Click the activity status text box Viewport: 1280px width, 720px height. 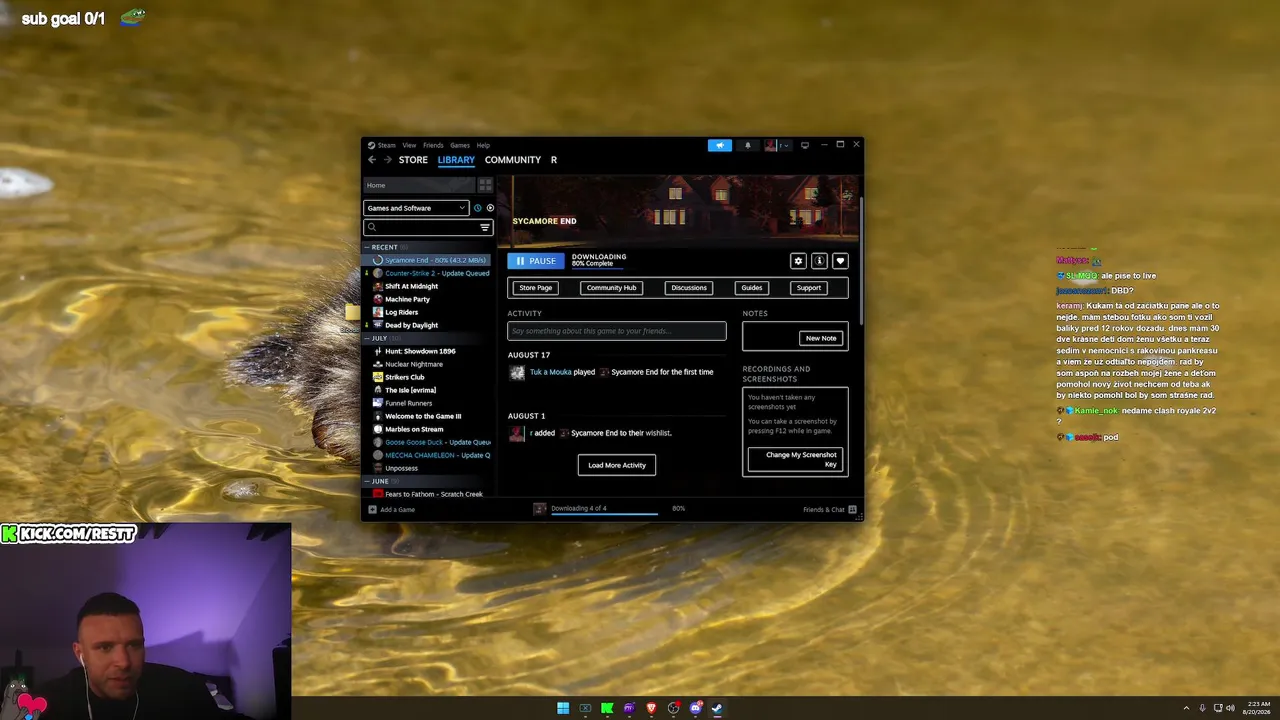click(617, 331)
